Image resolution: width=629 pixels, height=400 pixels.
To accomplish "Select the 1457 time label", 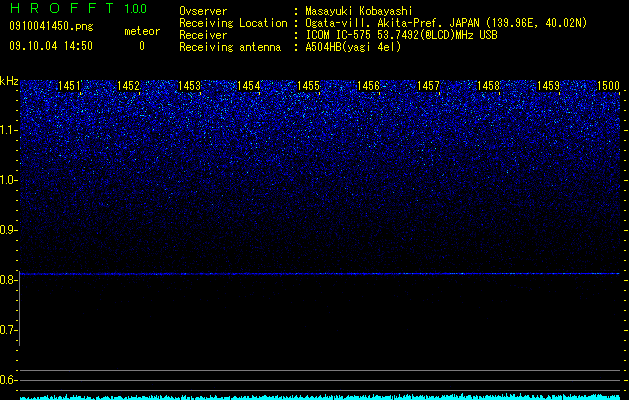I will coord(428,86).
